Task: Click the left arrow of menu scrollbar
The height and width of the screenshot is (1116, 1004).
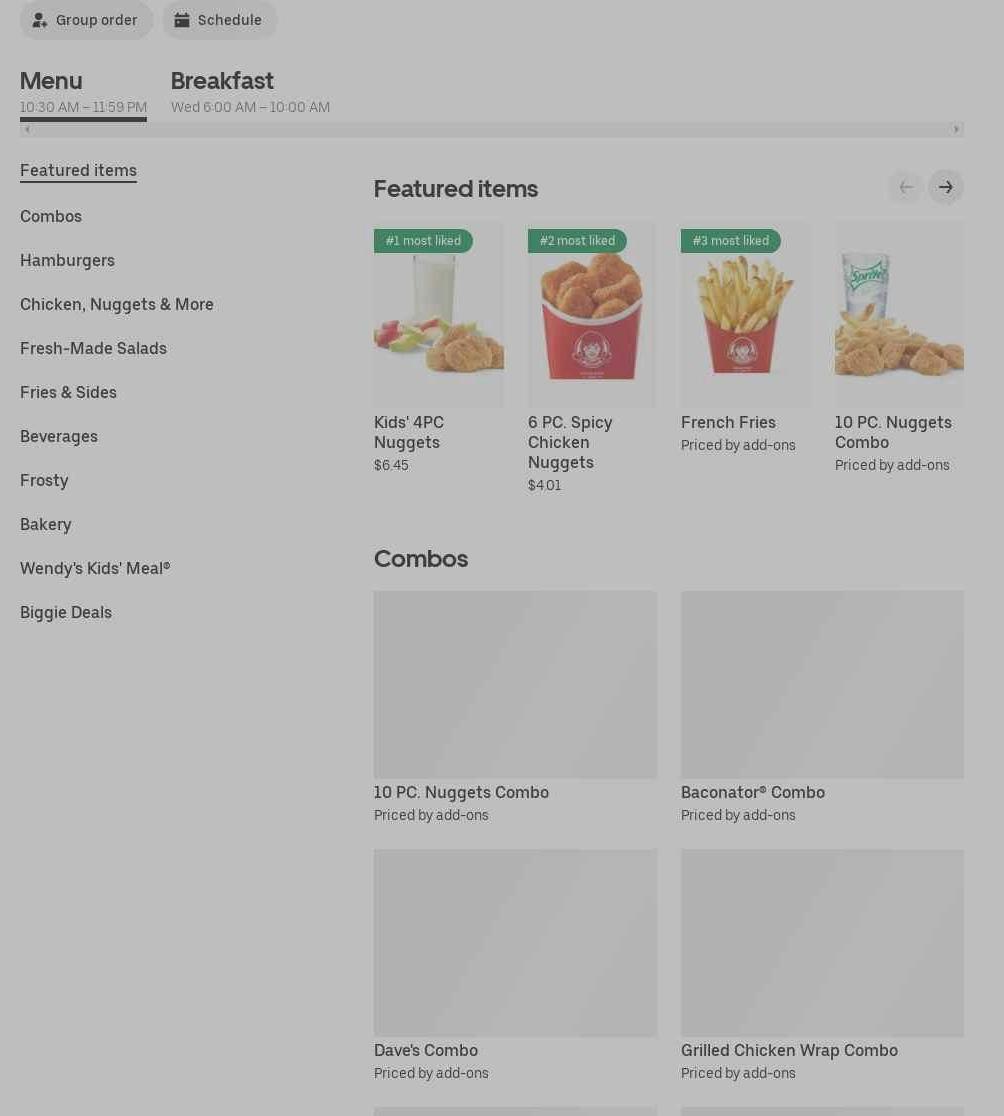Action: click(x=27, y=130)
